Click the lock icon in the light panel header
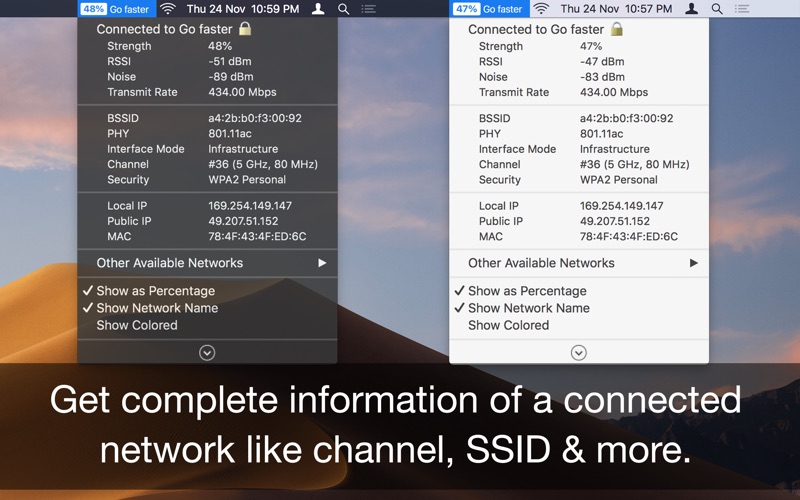This screenshot has height=500, width=800. tap(617, 29)
